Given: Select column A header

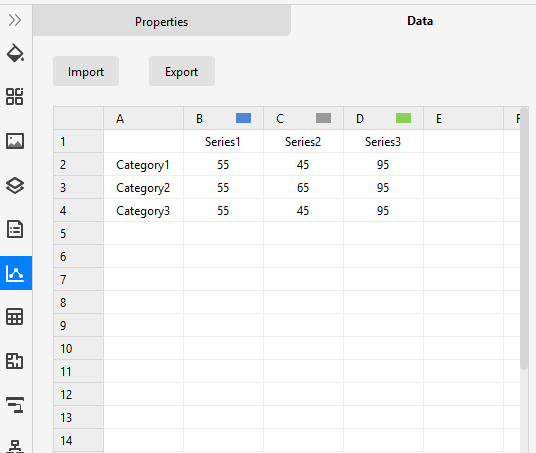Looking at the screenshot, I should [144, 118].
